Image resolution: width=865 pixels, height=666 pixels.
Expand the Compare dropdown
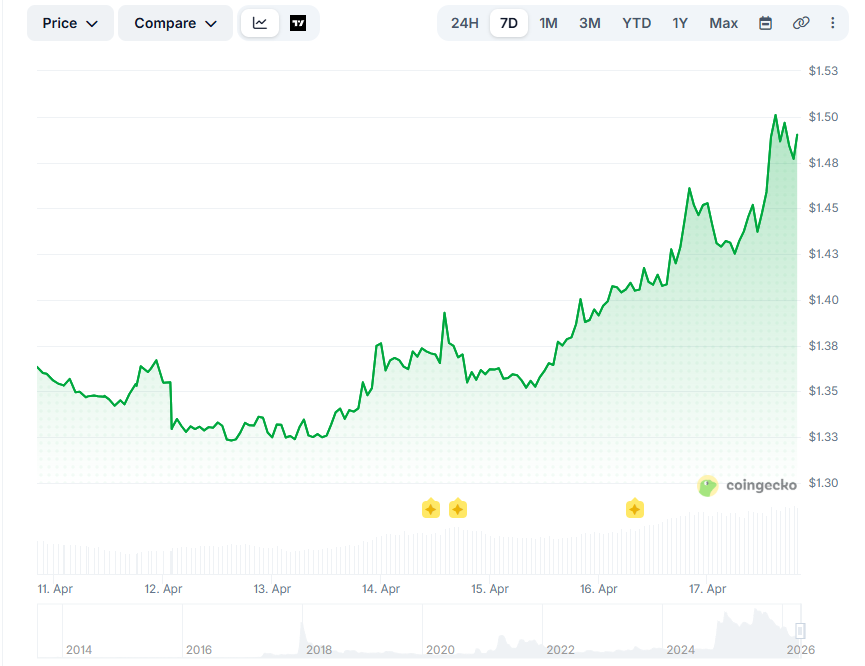[x=175, y=23]
